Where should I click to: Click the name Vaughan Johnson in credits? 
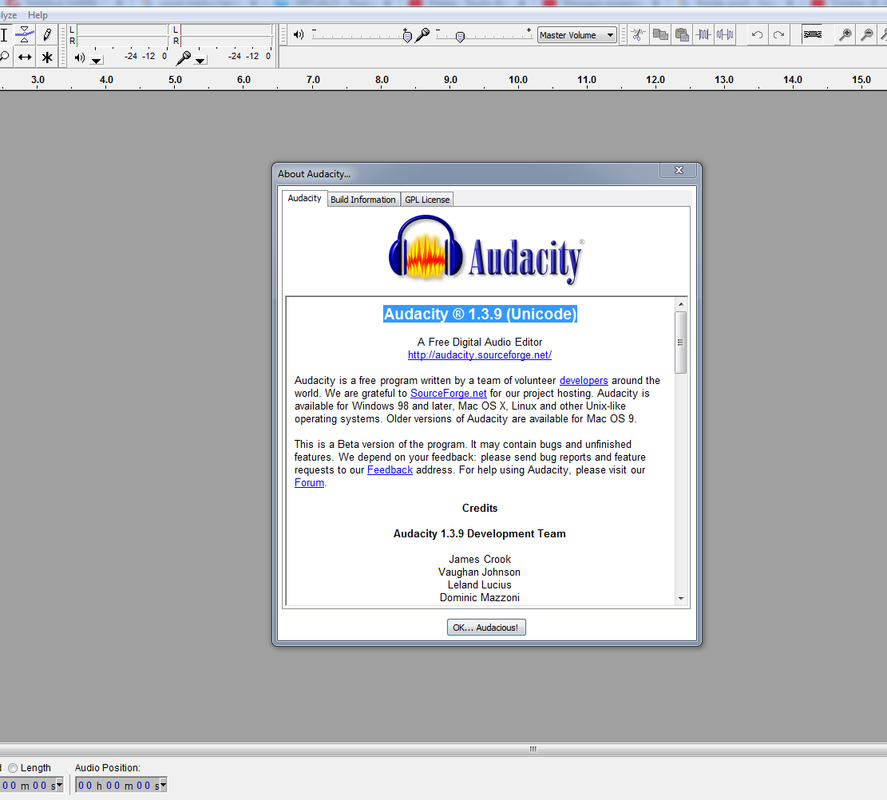point(479,572)
